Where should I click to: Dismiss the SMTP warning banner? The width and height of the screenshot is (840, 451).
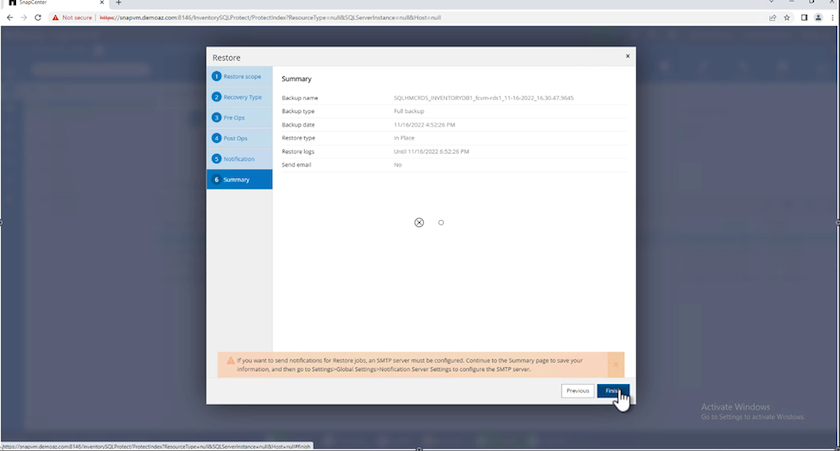click(616, 365)
